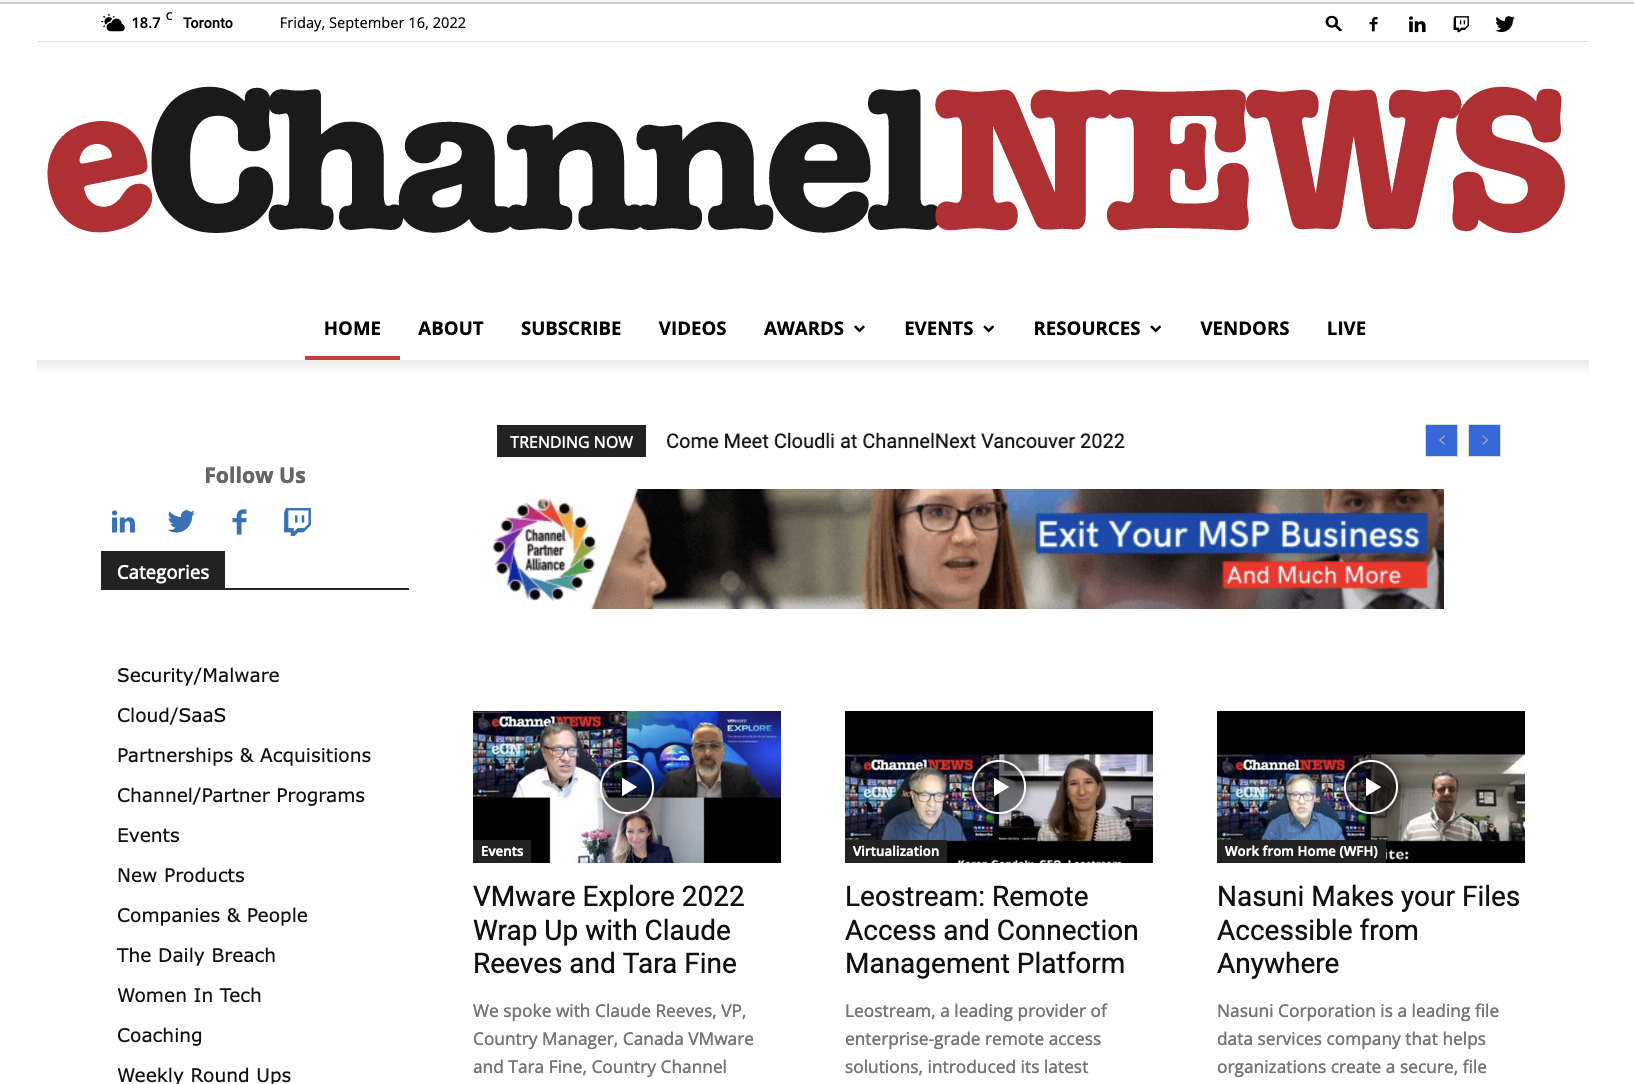Open Women In Tech category
The image size is (1634, 1084).
(189, 995)
